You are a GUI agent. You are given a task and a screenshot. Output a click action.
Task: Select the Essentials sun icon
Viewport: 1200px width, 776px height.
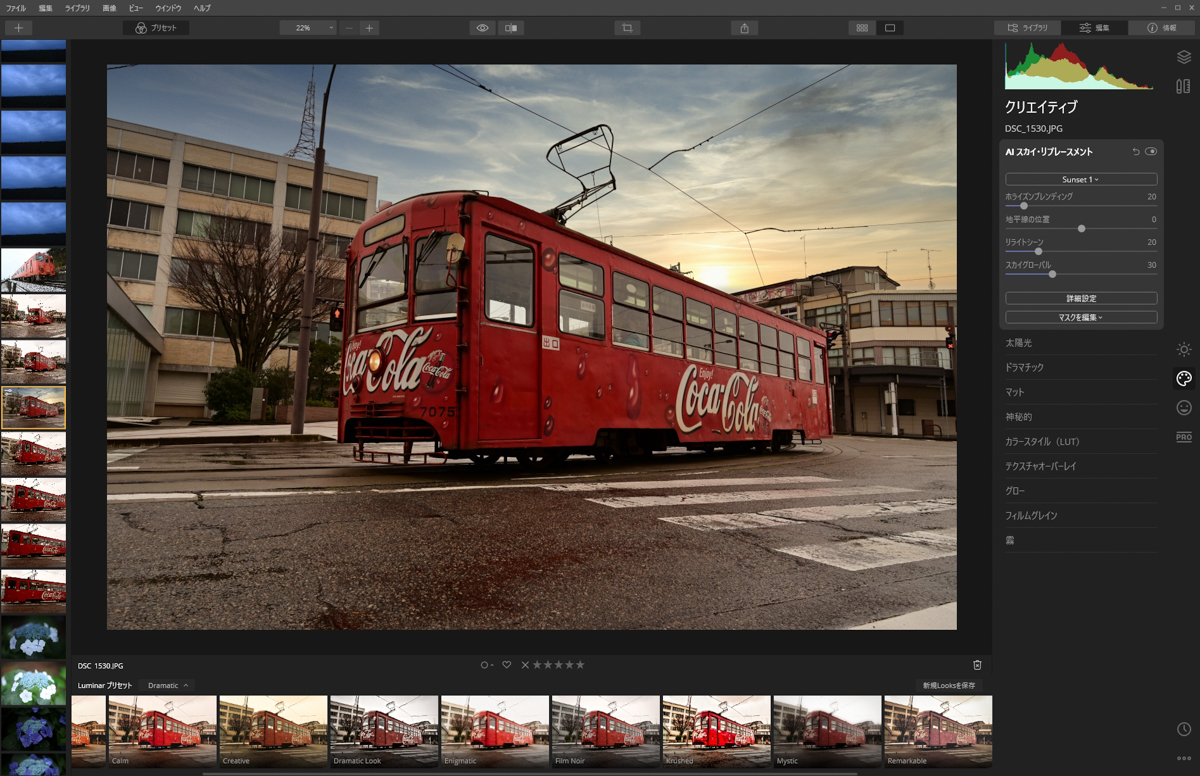(1184, 349)
